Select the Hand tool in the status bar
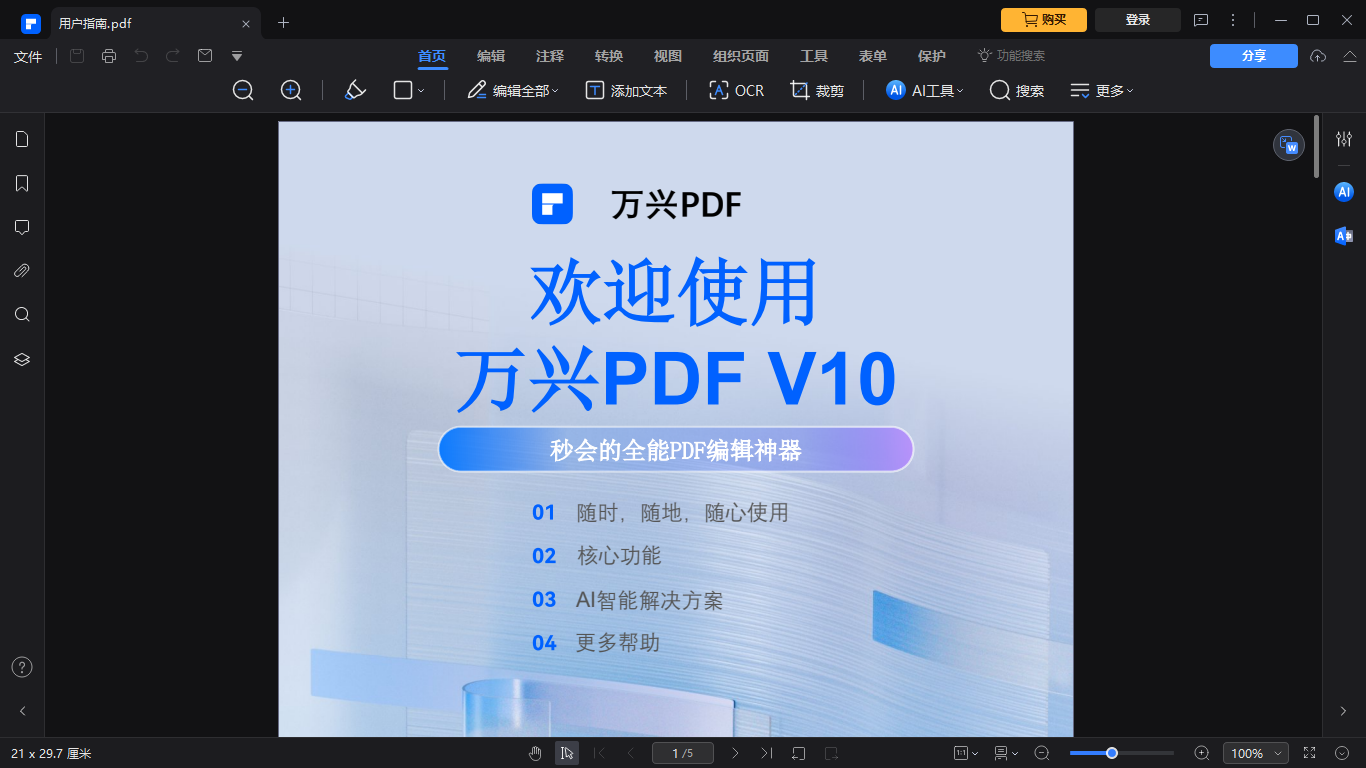Image resolution: width=1366 pixels, height=768 pixels. (535, 752)
